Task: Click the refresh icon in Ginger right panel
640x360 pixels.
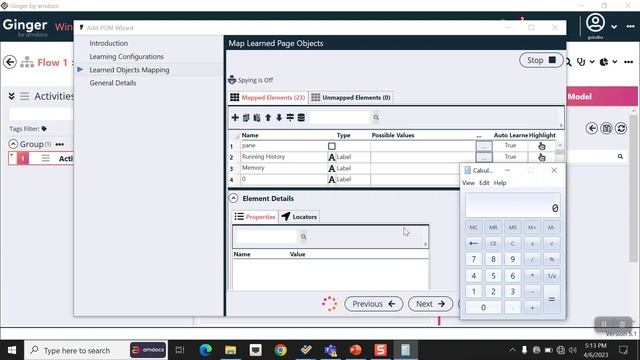Action: (621, 129)
